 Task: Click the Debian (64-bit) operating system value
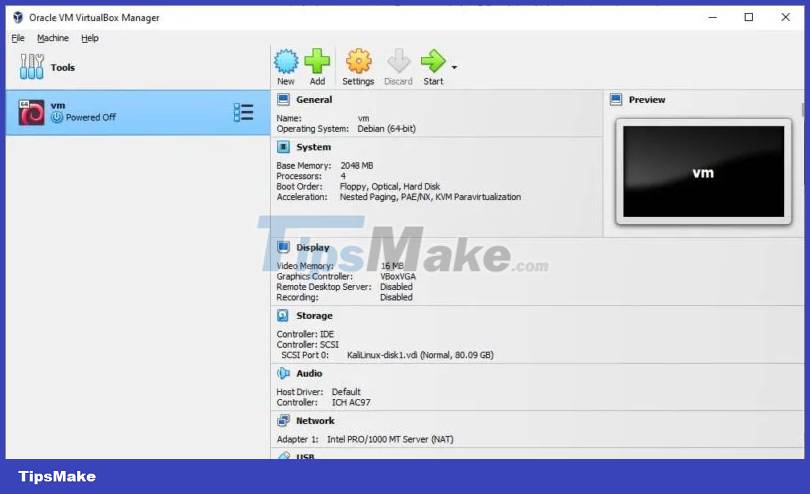click(386, 129)
